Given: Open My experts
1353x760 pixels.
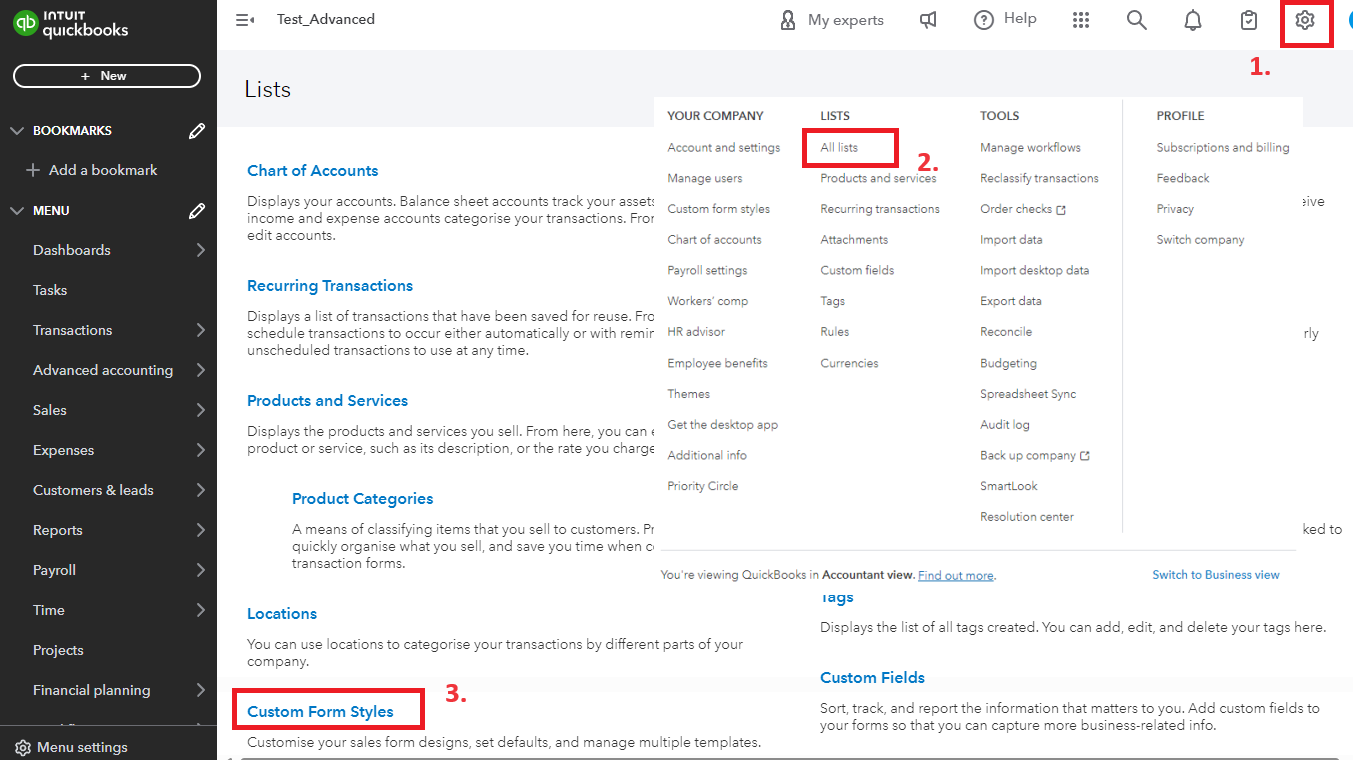Looking at the screenshot, I should [x=831, y=19].
